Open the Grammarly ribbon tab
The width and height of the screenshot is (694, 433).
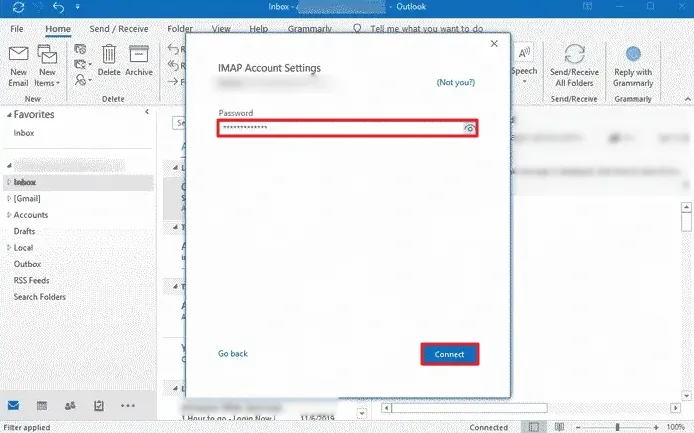(310, 29)
